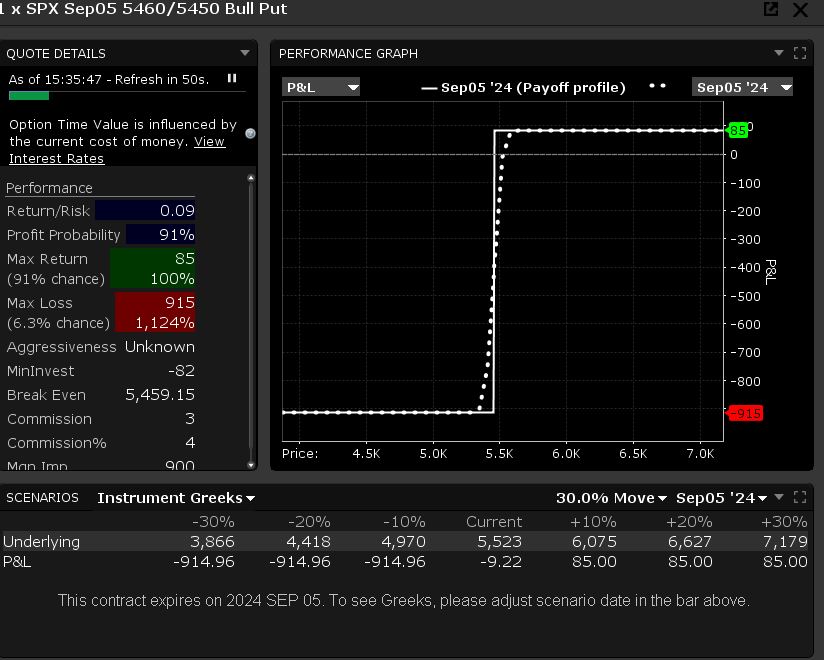Select the underlying value 7,179
Viewport: 824px width, 660px height.
pos(785,542)
